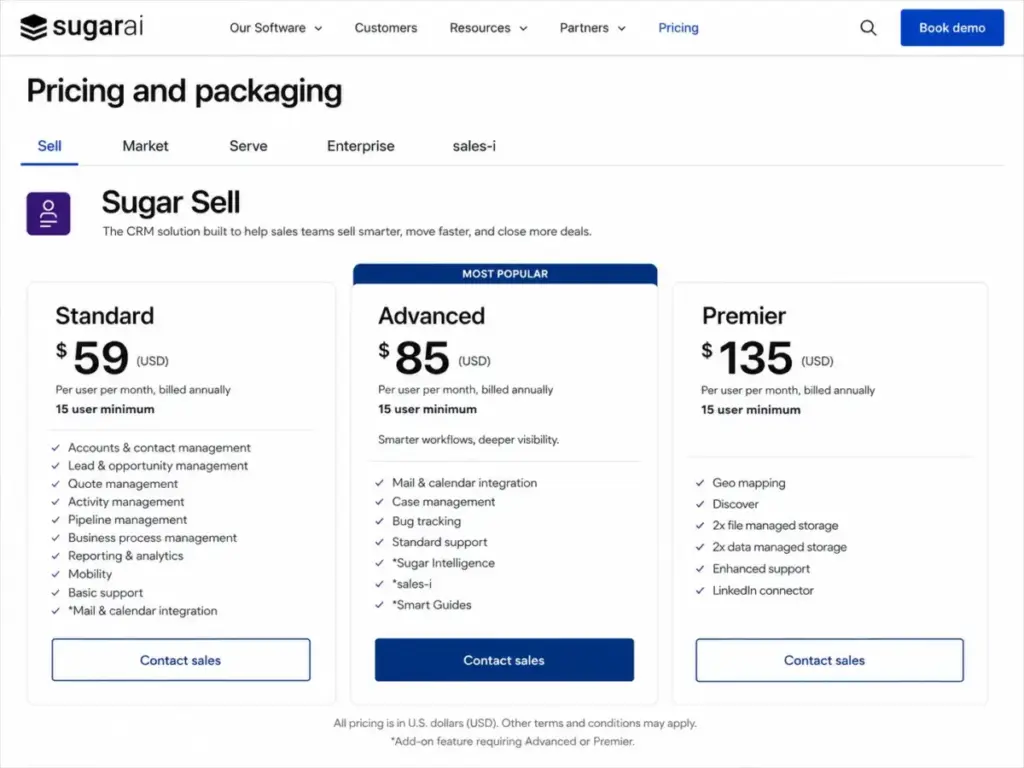1024x768 pixels.
Task: Switch to the Market tab
Action: click(x=145, y=146)
